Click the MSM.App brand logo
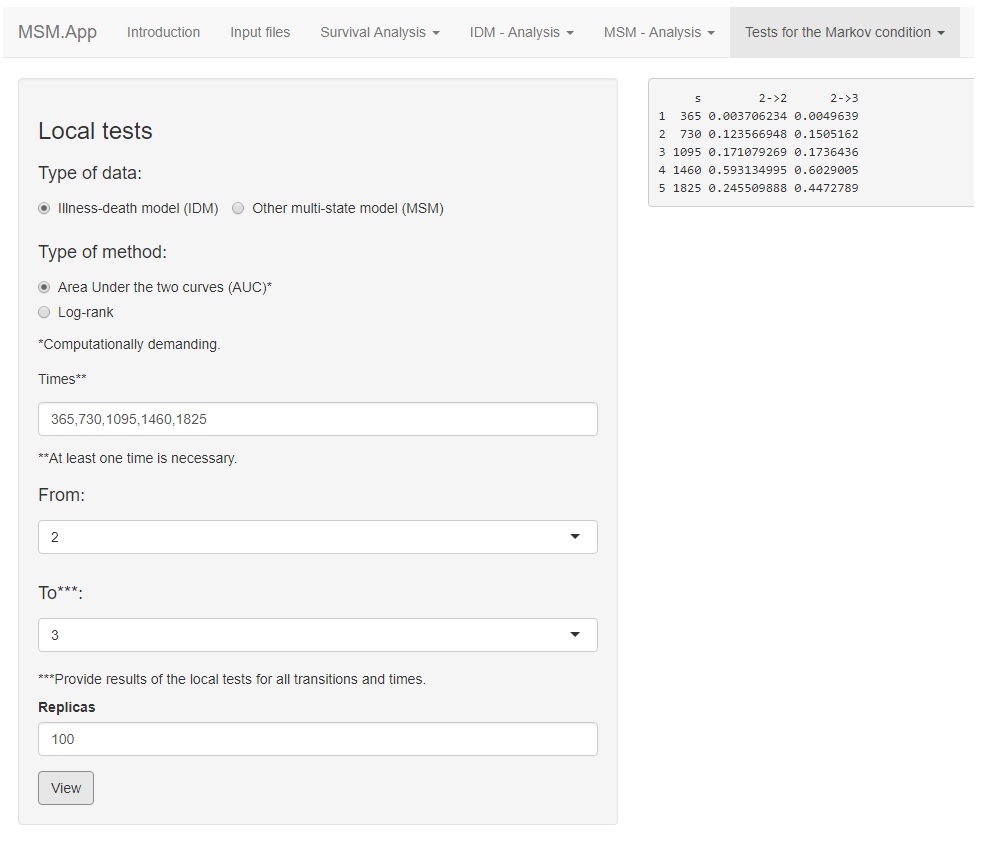This screenshot has width=981, height=841. click(x=57, y=32)
